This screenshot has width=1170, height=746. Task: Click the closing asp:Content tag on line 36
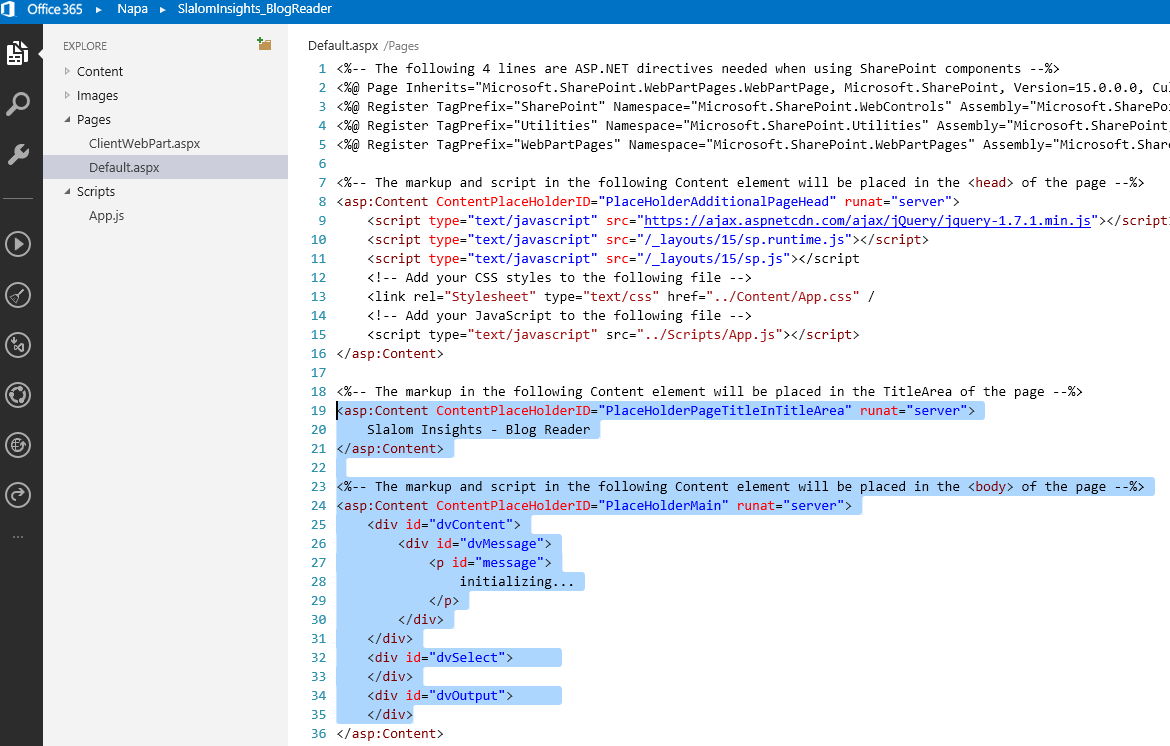[390, 734]
